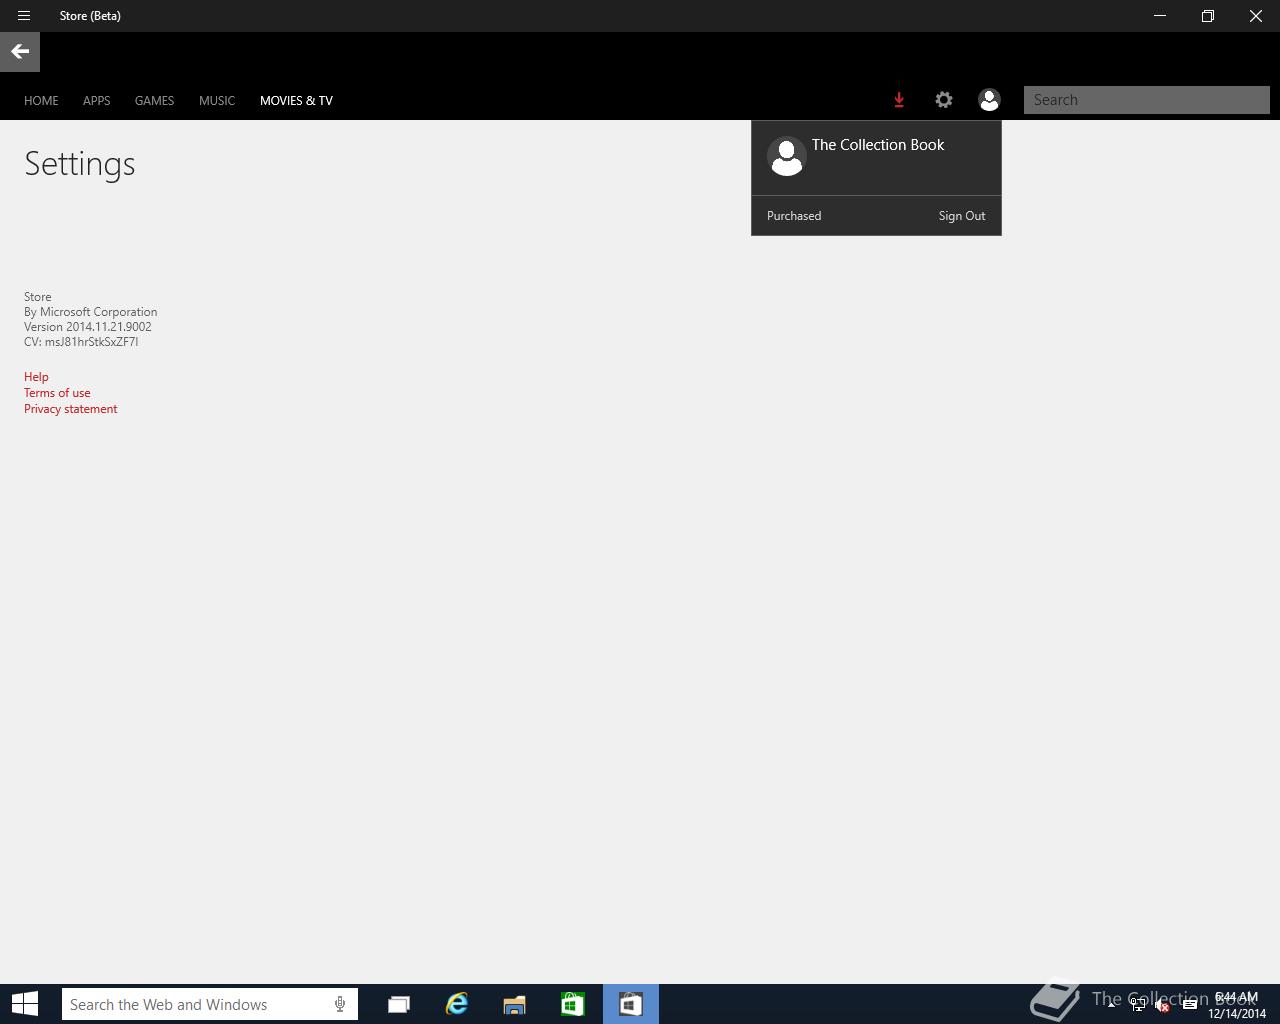The height and width of the screenshot is (1024, 1280).
Task: Open the GAMES tab
Action: [x=154, y=101]
